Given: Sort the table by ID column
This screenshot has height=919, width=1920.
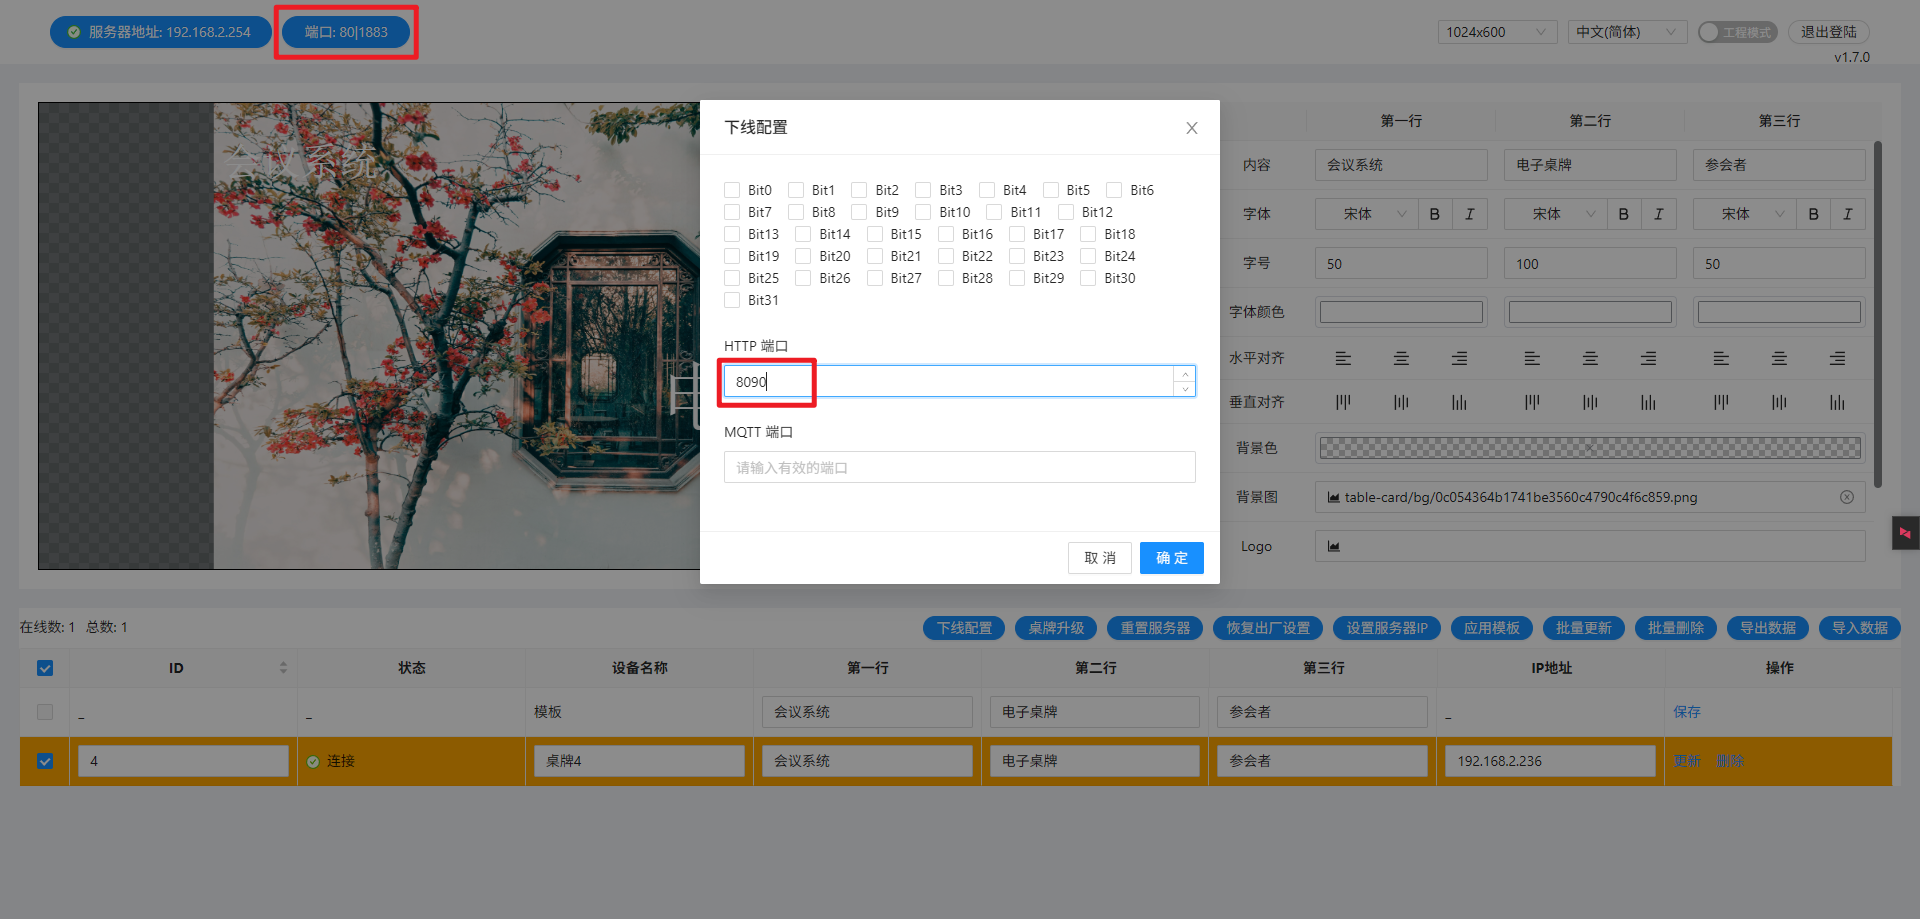Looking at the screenshot, I should [x=283, y=668].
